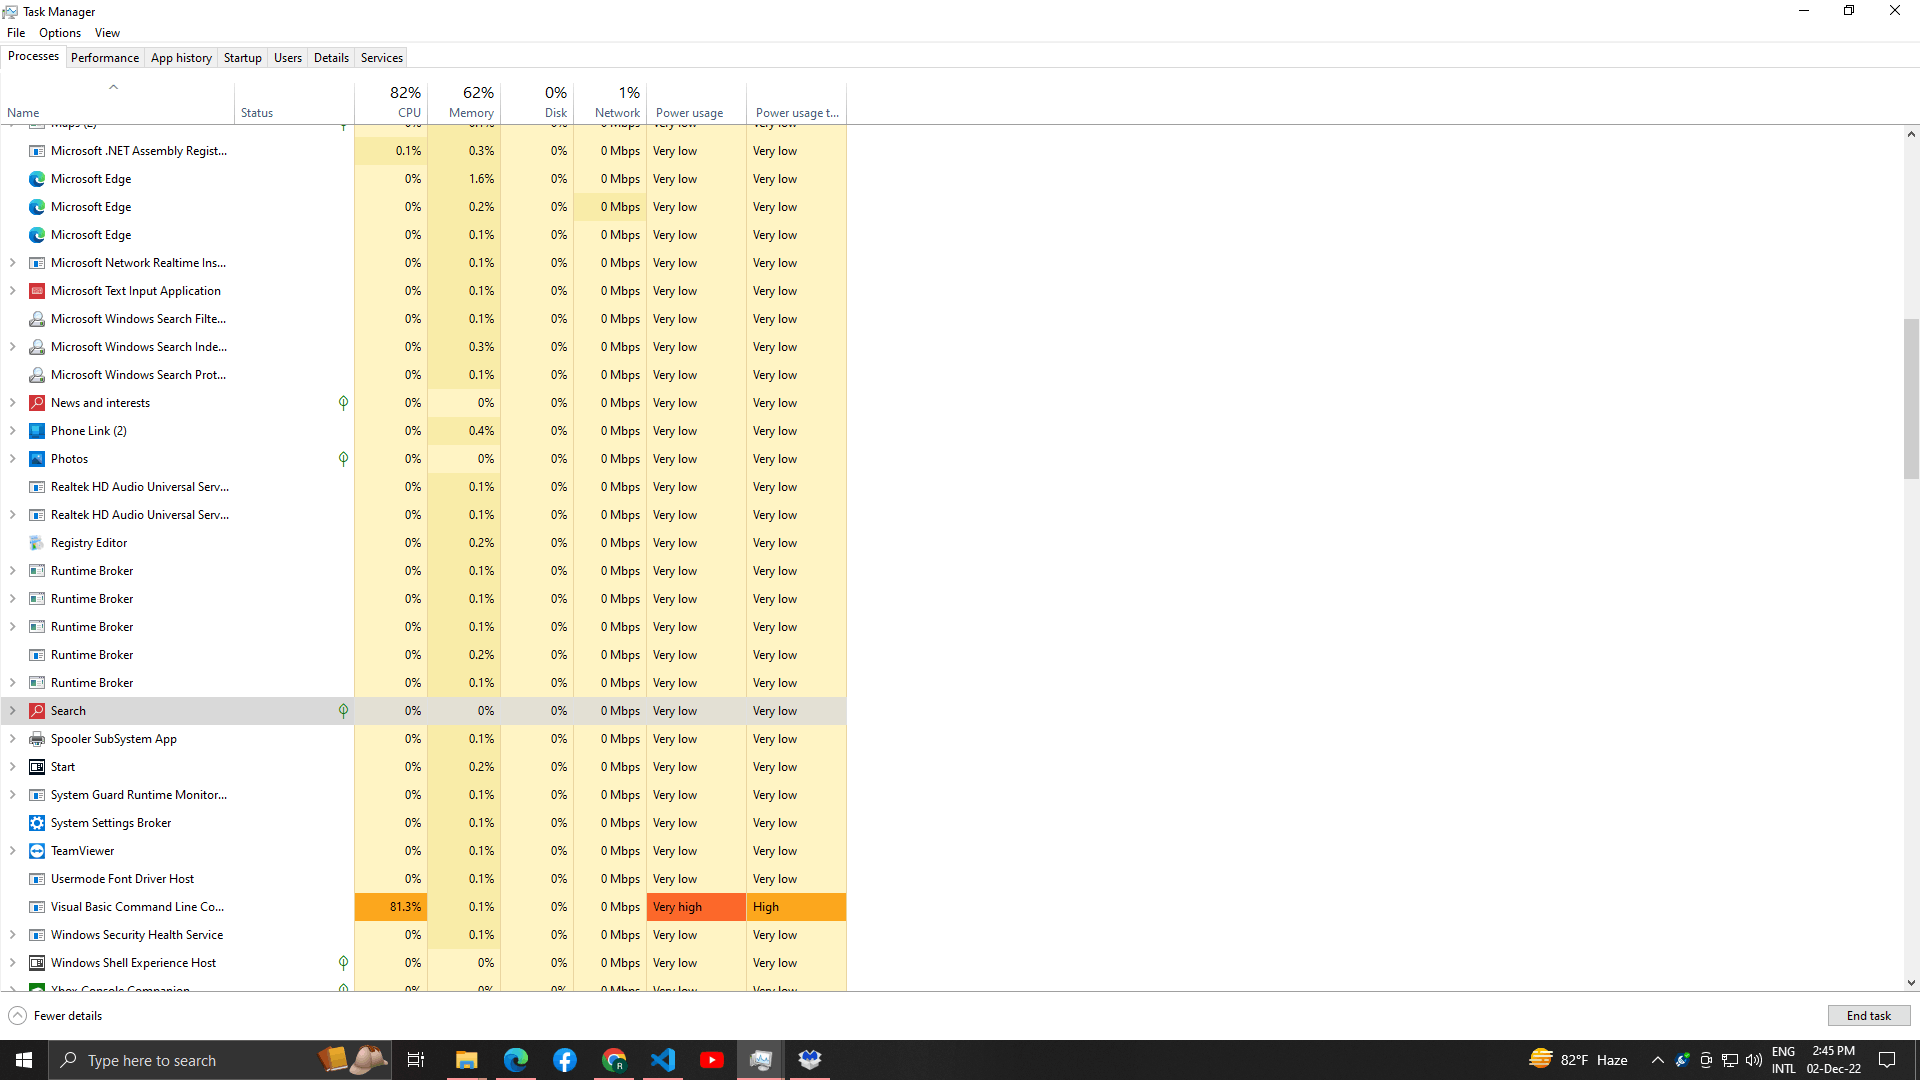Click the Phone Link process icon

(36, 430)
